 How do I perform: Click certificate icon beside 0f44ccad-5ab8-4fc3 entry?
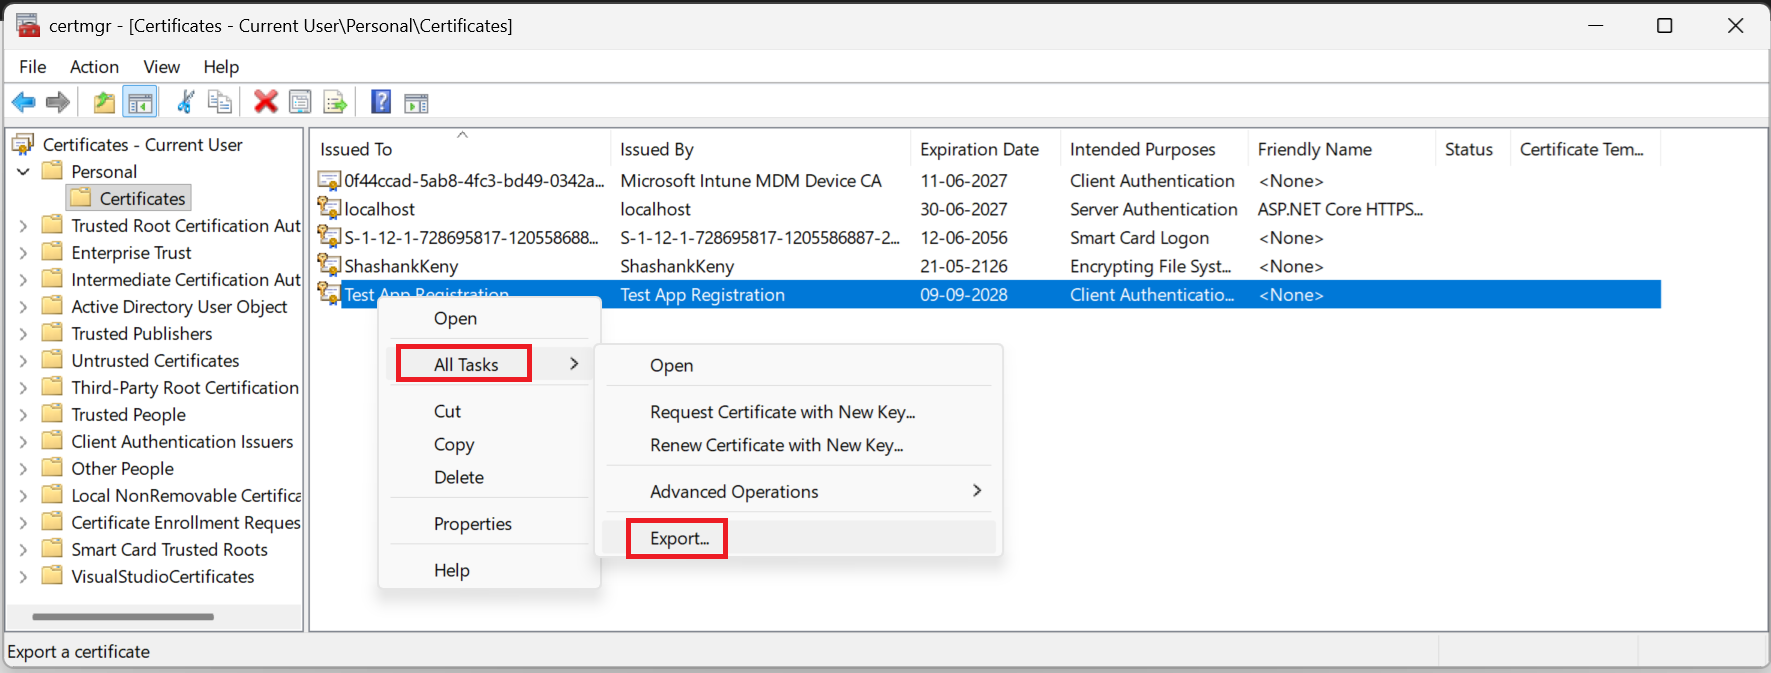point(329,180)
